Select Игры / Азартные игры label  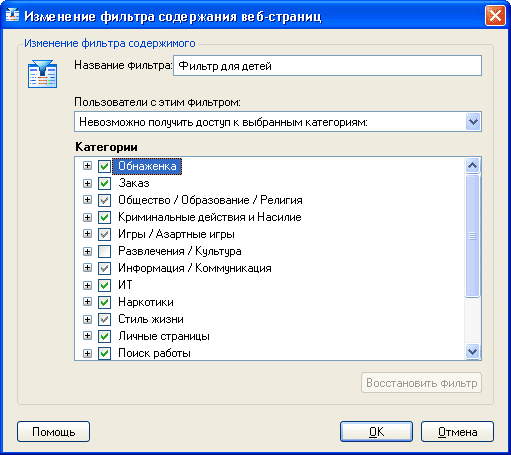pyautogui.click(x=176, y=234)
